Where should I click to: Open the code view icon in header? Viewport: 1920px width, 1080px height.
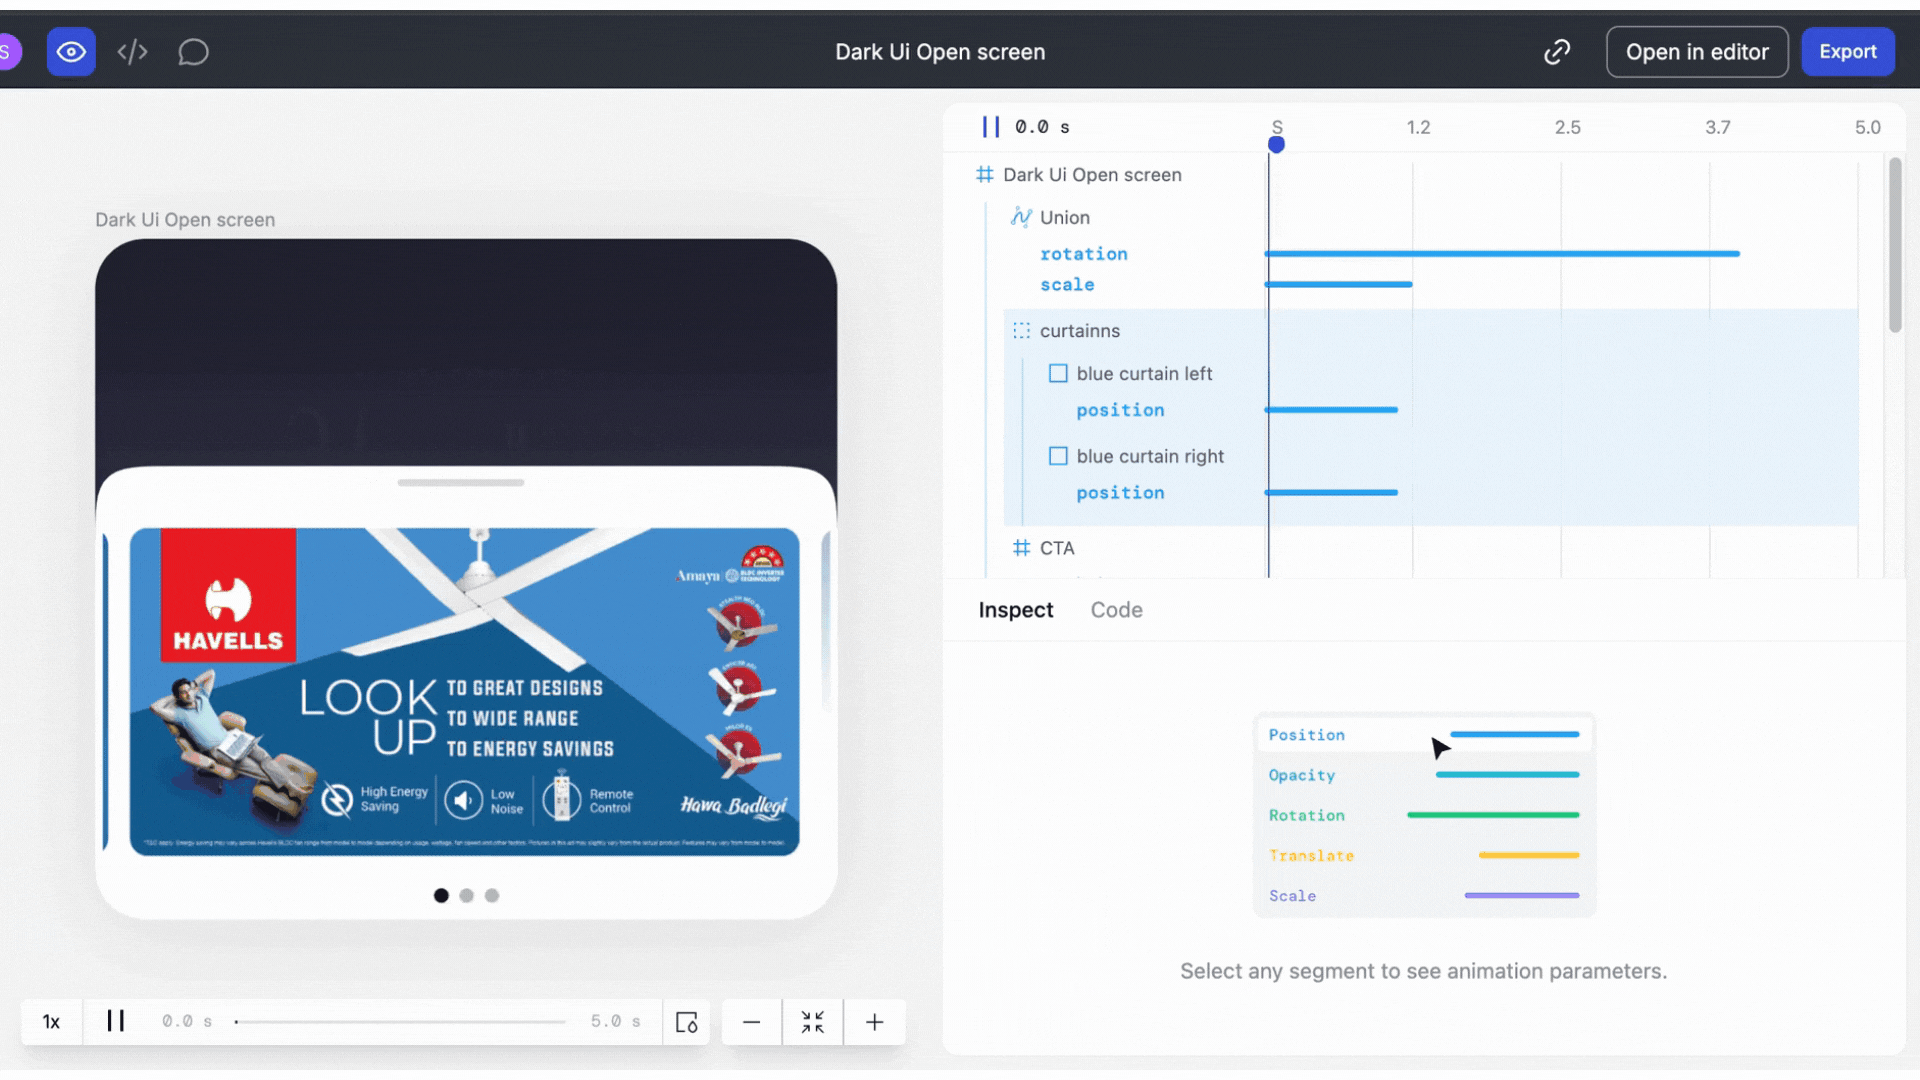point(132,52)
